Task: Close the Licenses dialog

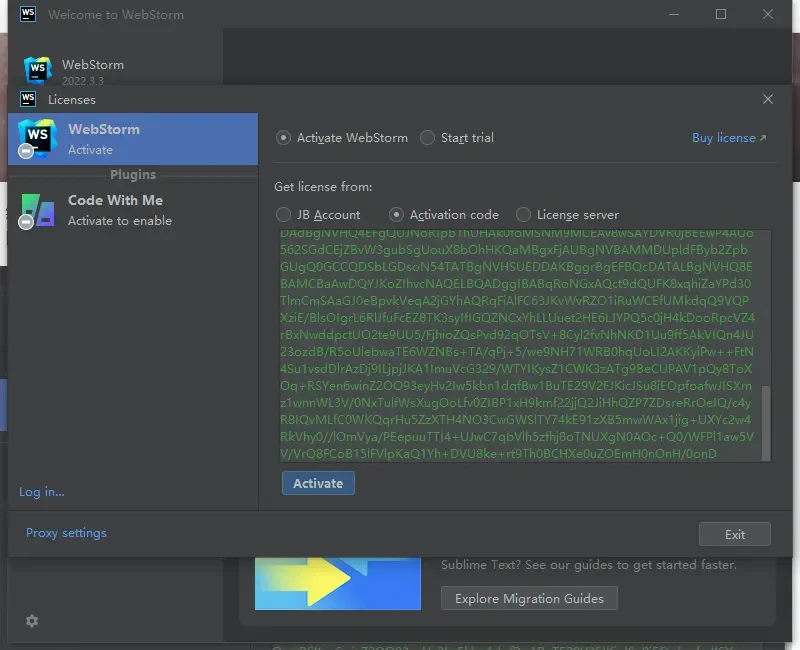Action: (768, 99)
